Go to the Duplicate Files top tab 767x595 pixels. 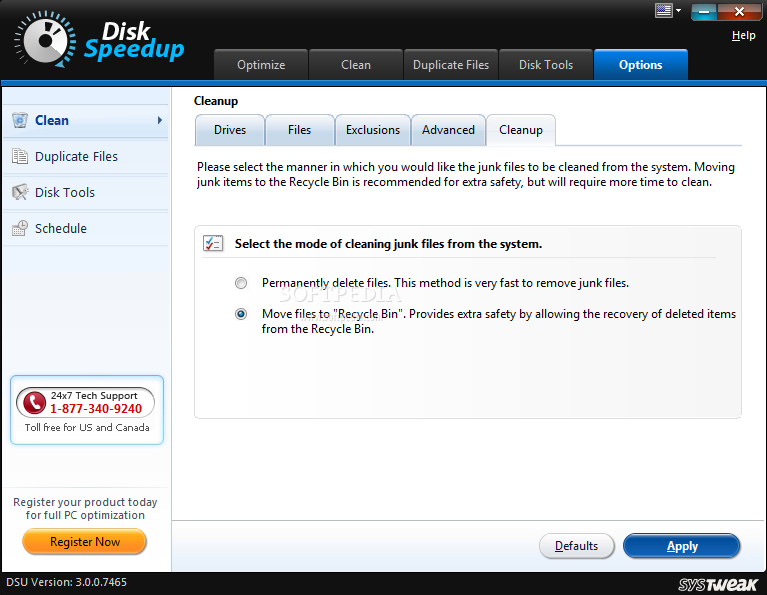pyautogui.click(x=451, y=65)
